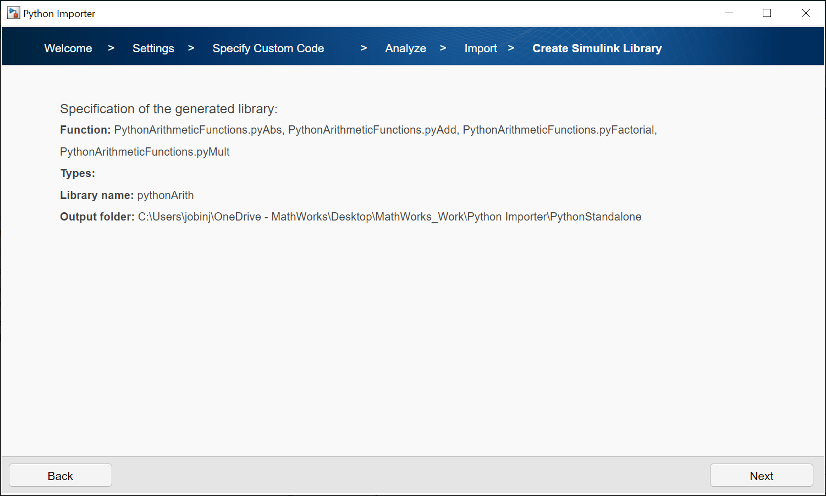Viewport: 826px width, 496px height.
Task: Click the Create Simulink Library step
Action: coord(596,48)
